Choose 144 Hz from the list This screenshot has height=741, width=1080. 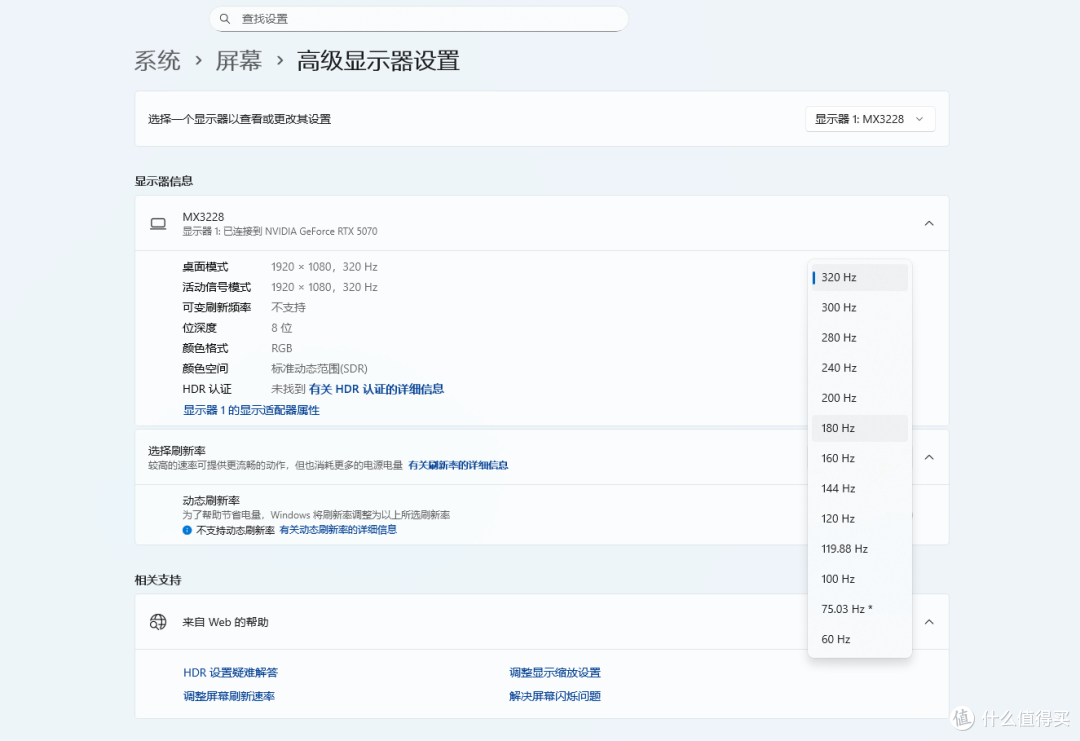pos(860,488)
